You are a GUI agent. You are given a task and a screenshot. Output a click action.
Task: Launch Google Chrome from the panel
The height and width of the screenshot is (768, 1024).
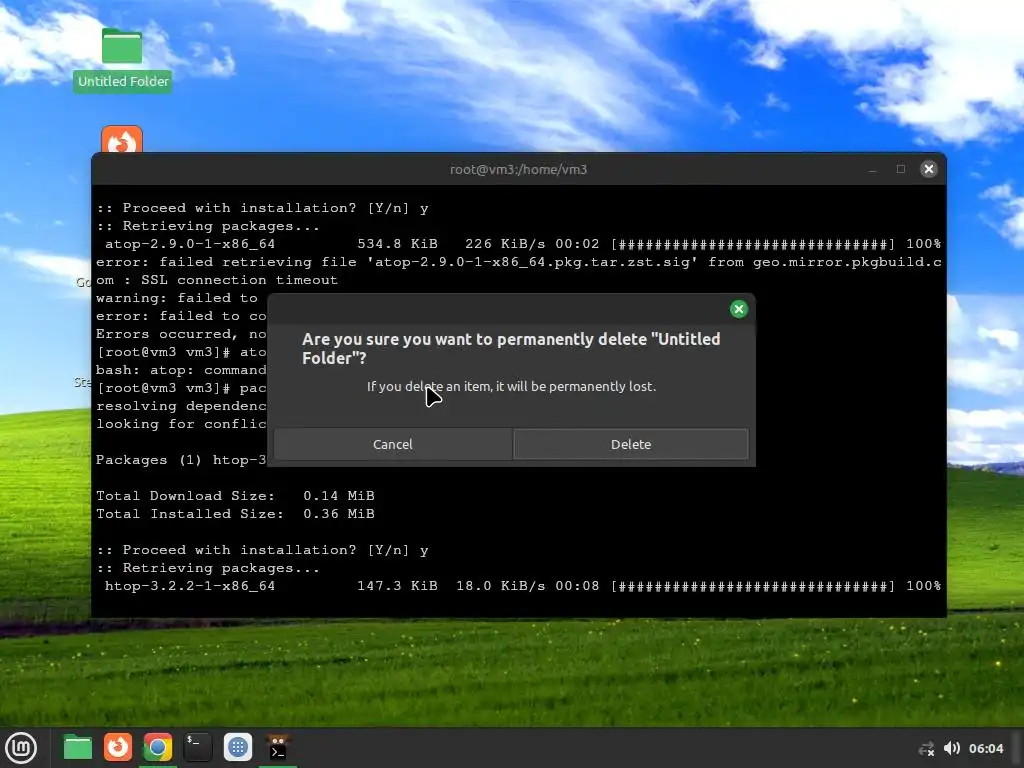[157, 748]
